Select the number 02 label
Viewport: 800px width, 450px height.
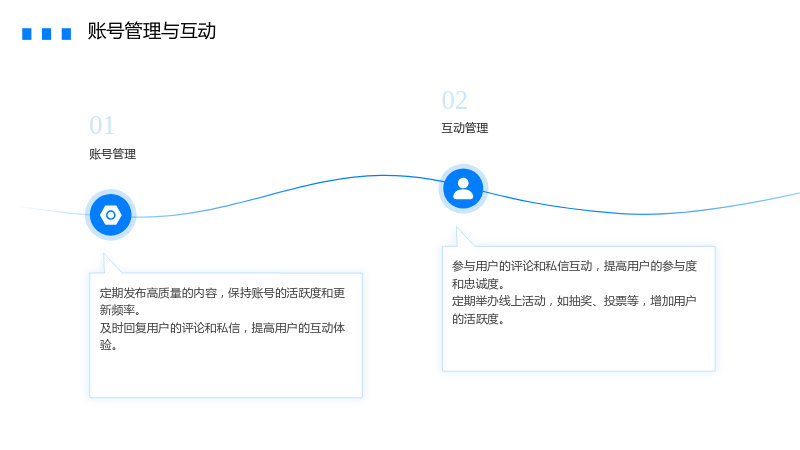(x=454, y=100)
